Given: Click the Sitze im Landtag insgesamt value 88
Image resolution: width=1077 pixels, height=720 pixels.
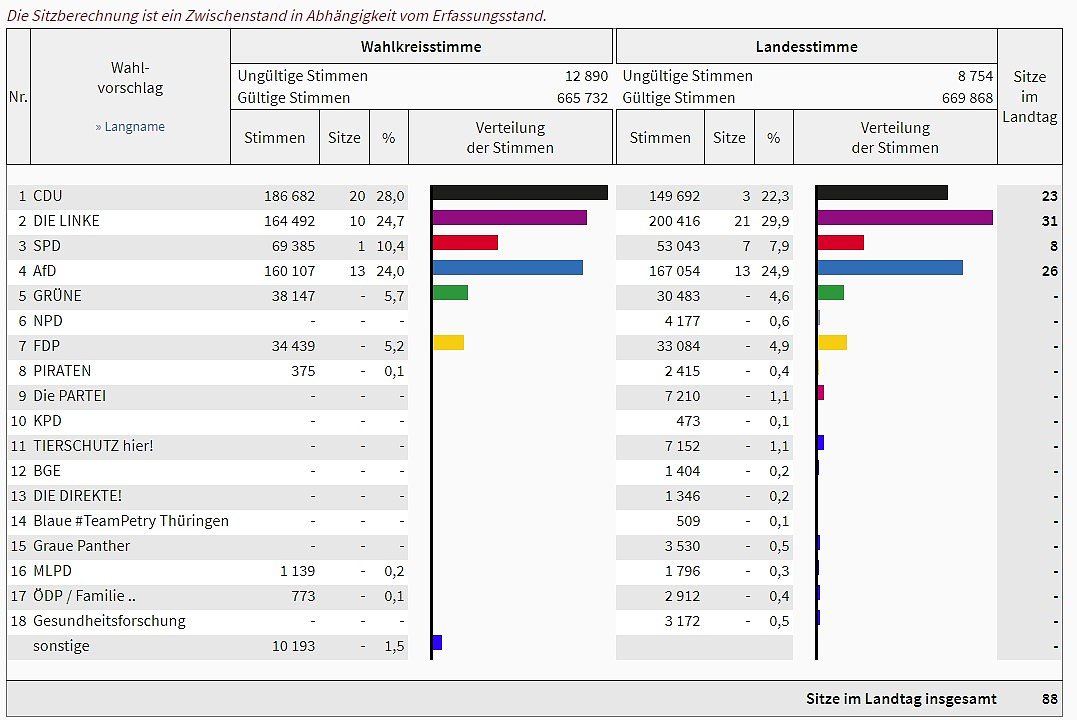Looking at the screenshot, I should [1049, 699].
